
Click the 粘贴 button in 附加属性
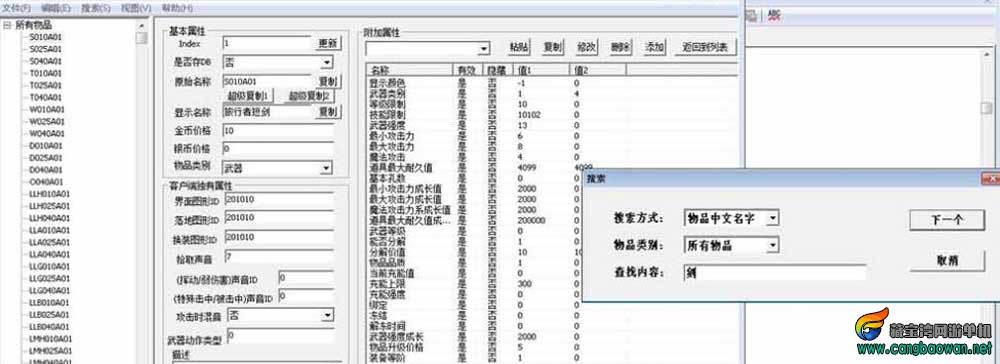tap(519, 47)
